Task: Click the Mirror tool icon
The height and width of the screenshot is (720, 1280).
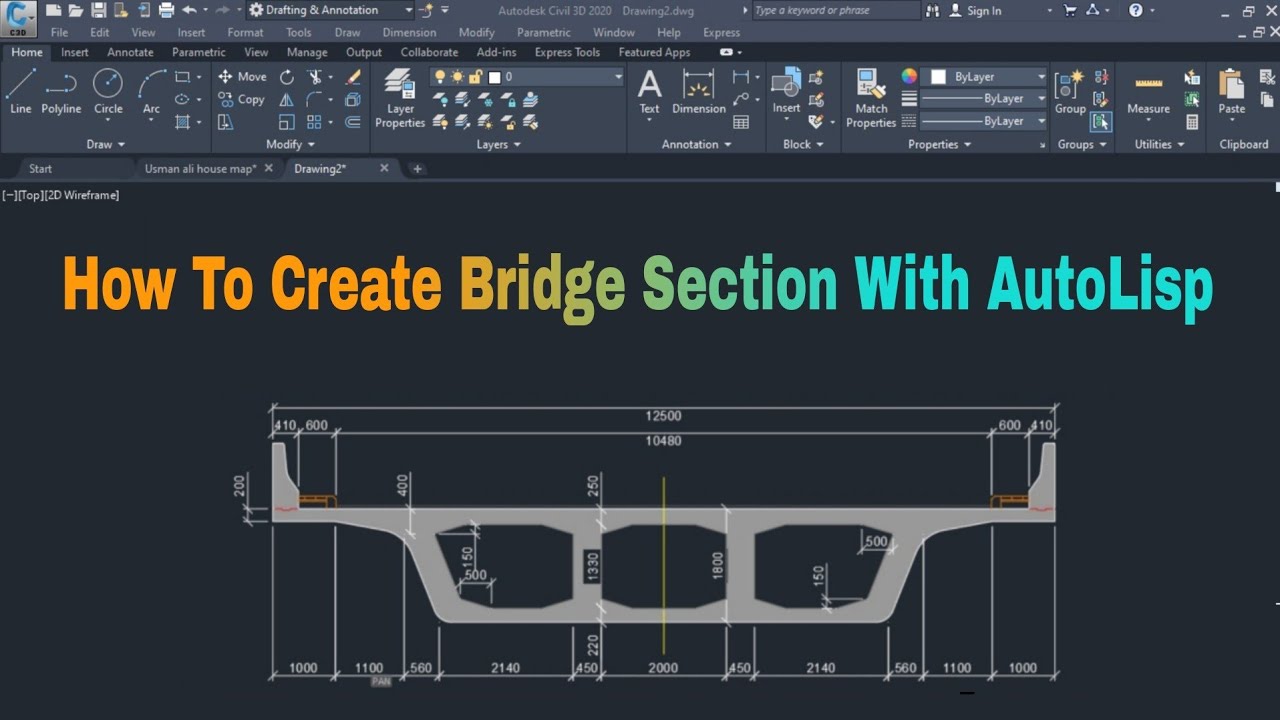Action: tap(287, 99)
